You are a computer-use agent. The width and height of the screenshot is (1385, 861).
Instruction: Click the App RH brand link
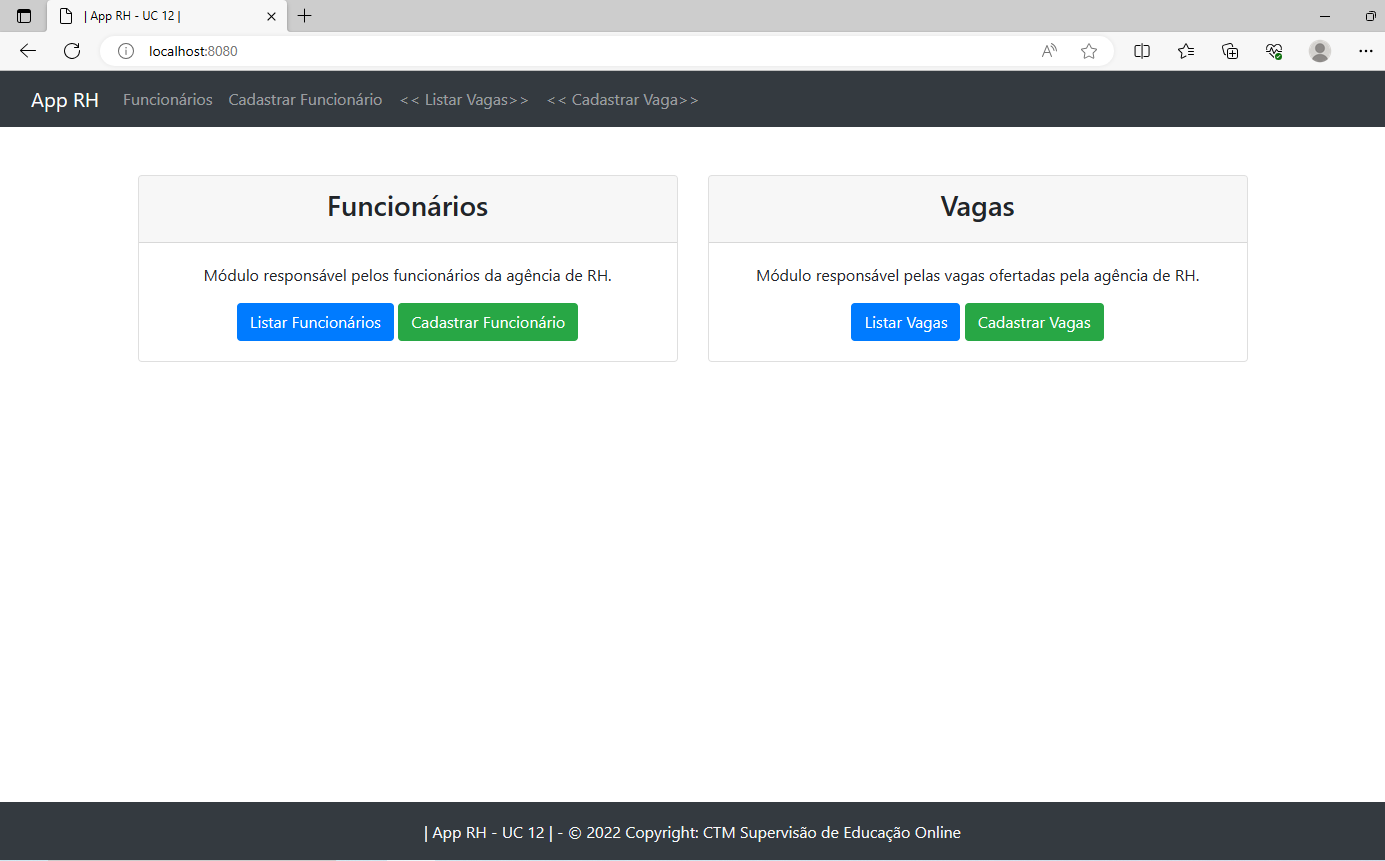[64, 99]
